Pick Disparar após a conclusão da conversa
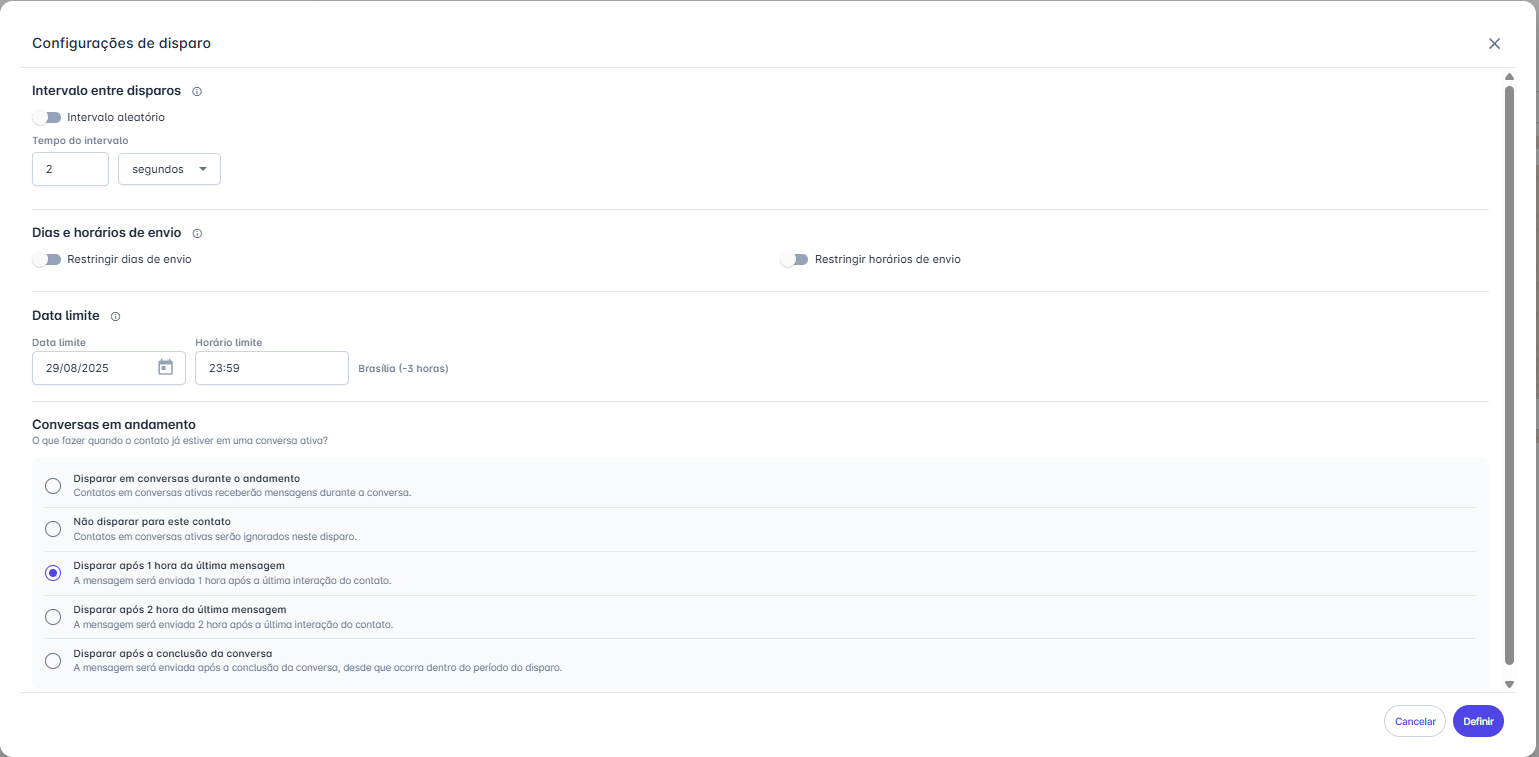The height and width of the screenshot is (757, 1539). [53, 660]
